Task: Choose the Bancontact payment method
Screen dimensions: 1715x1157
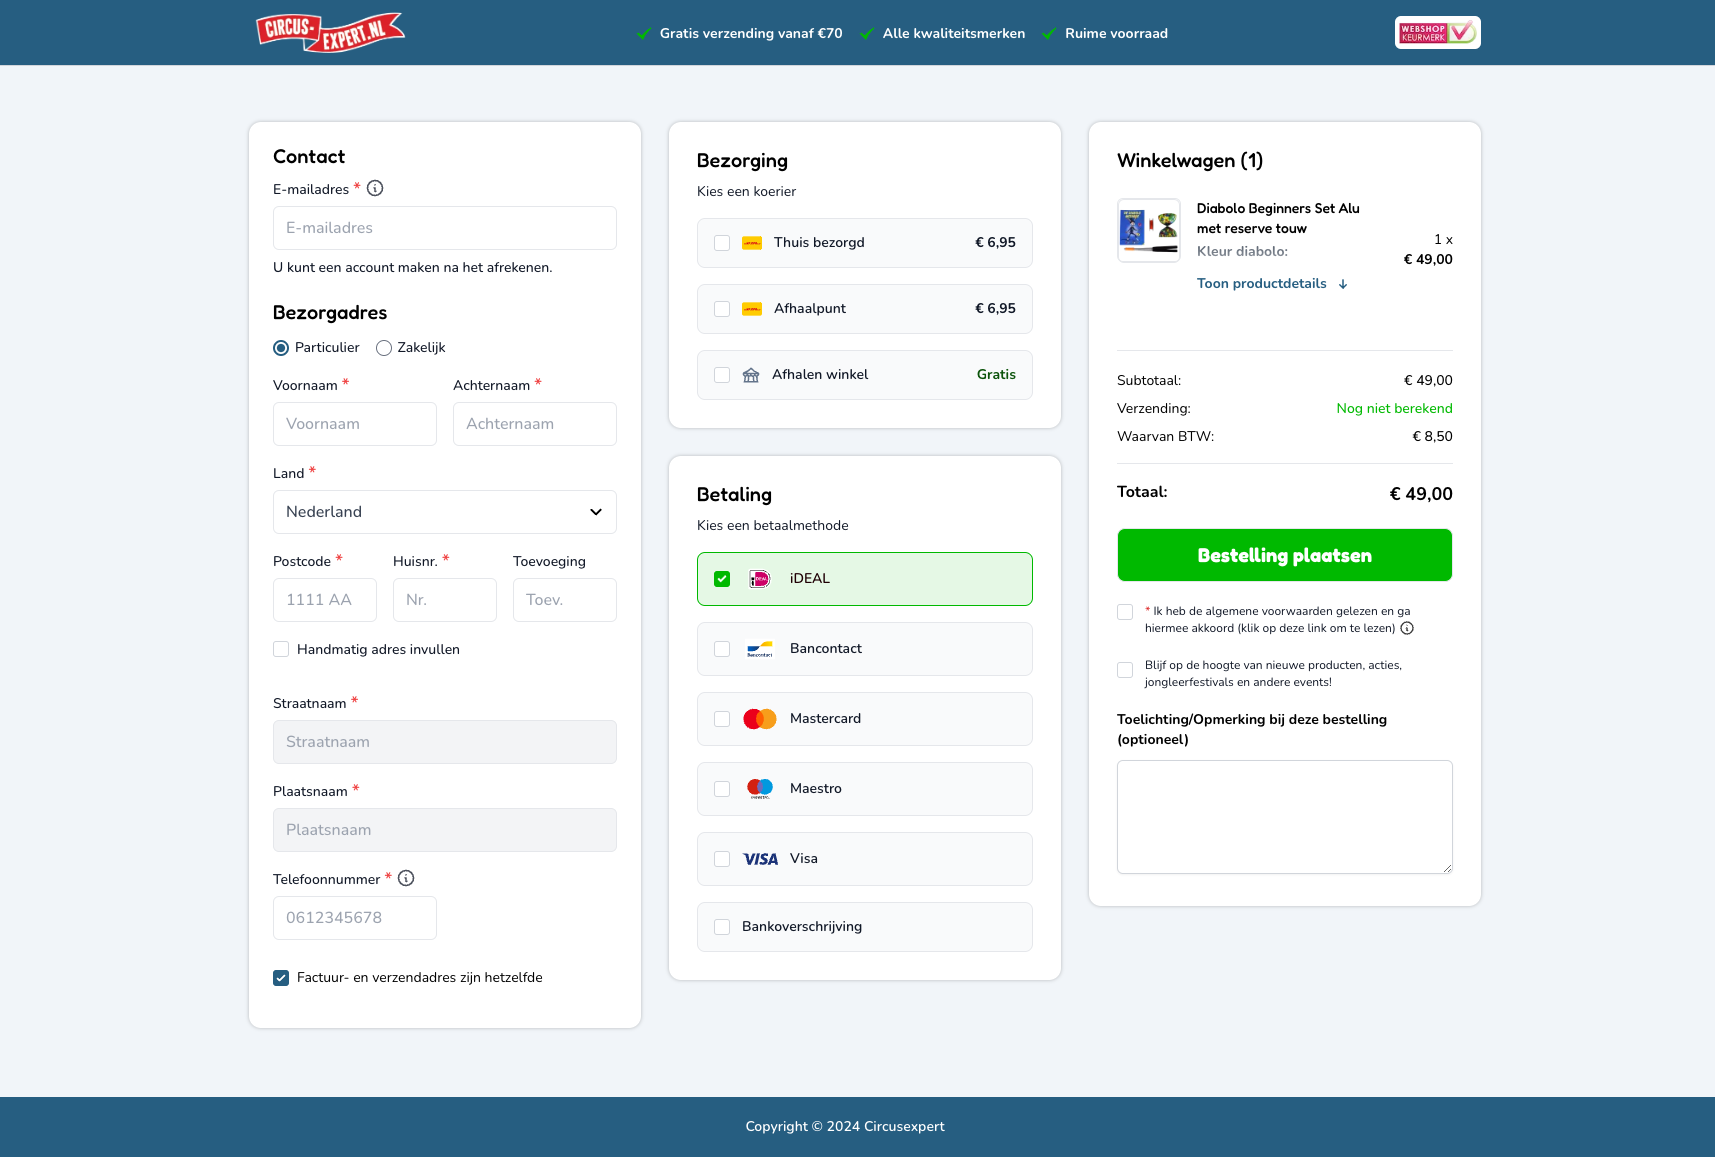Action: tap(722, 649)
